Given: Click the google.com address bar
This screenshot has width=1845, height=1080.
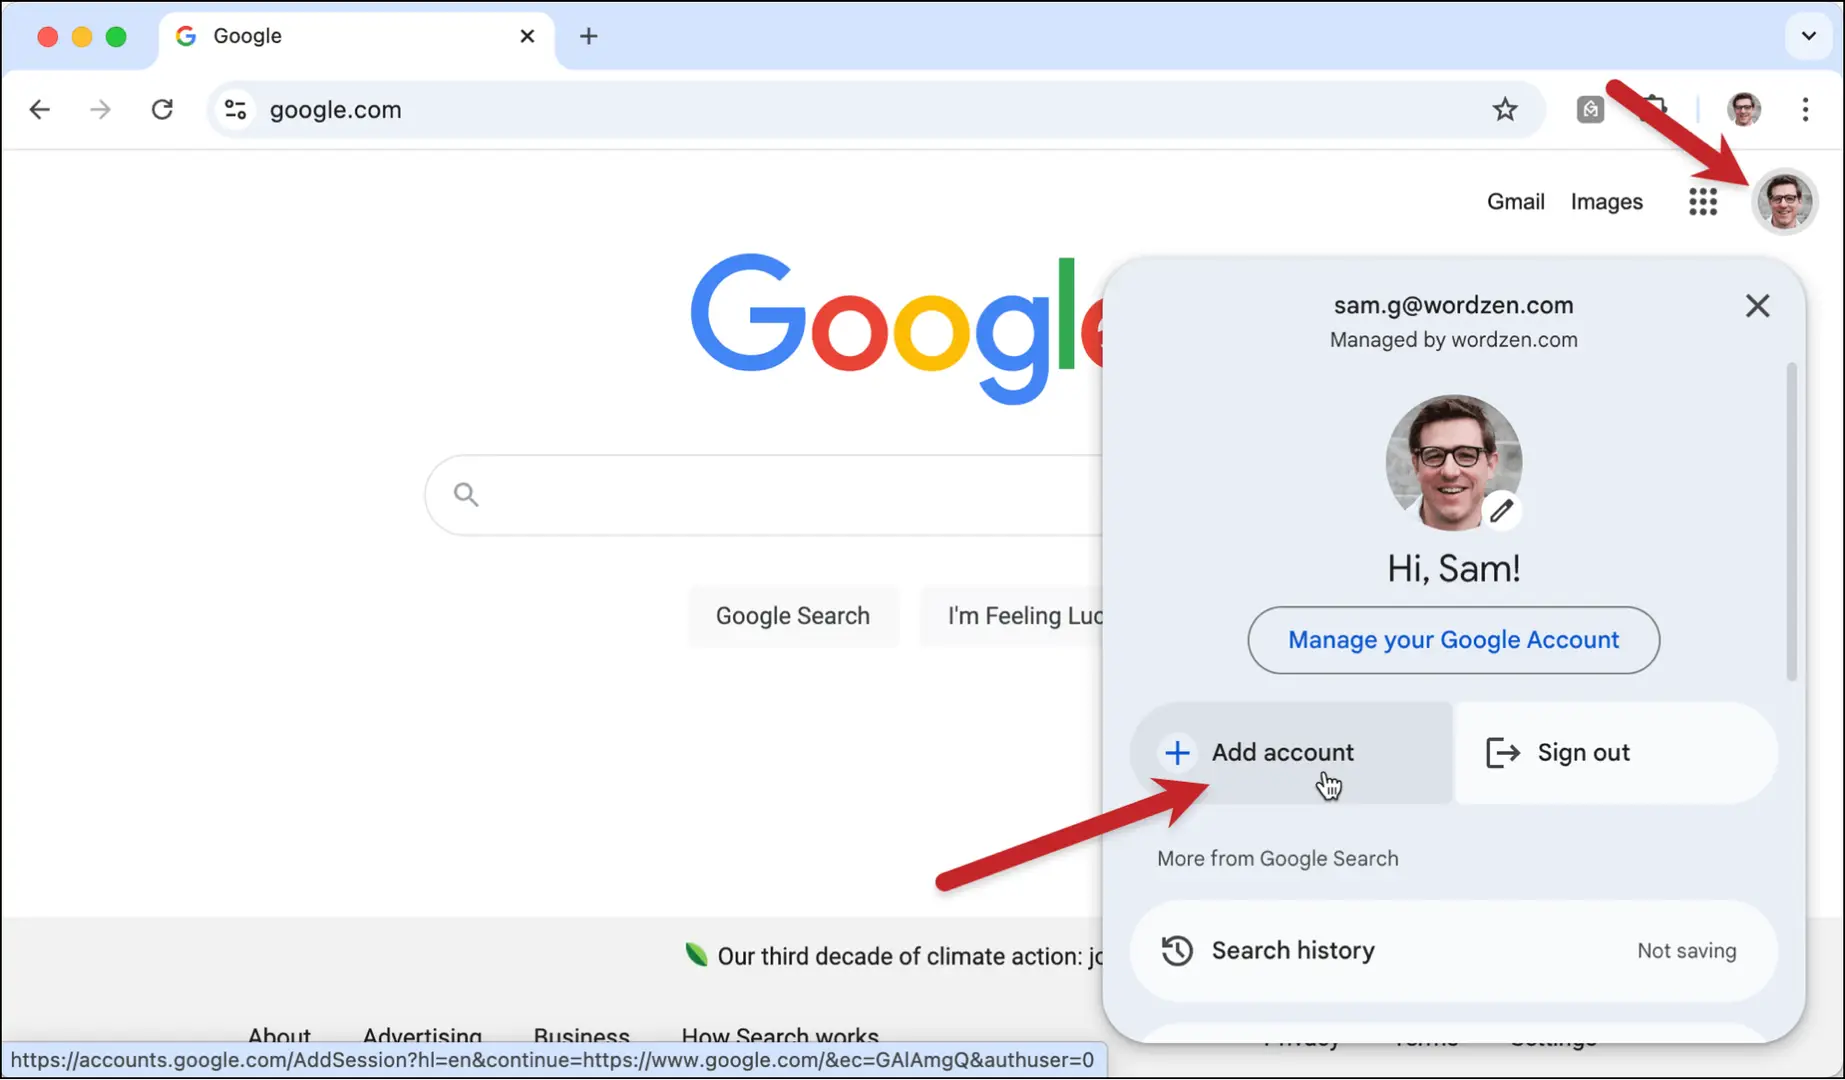Looking at the screenshot, I should click(x=875, y=109).
